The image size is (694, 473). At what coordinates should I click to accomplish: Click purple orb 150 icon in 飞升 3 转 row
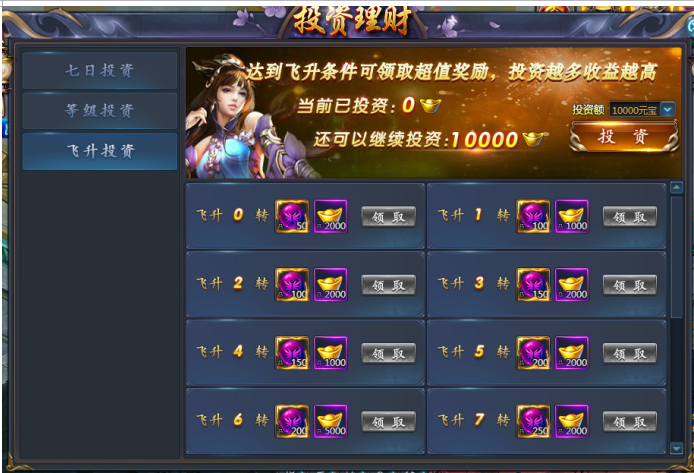coord(533,285)
